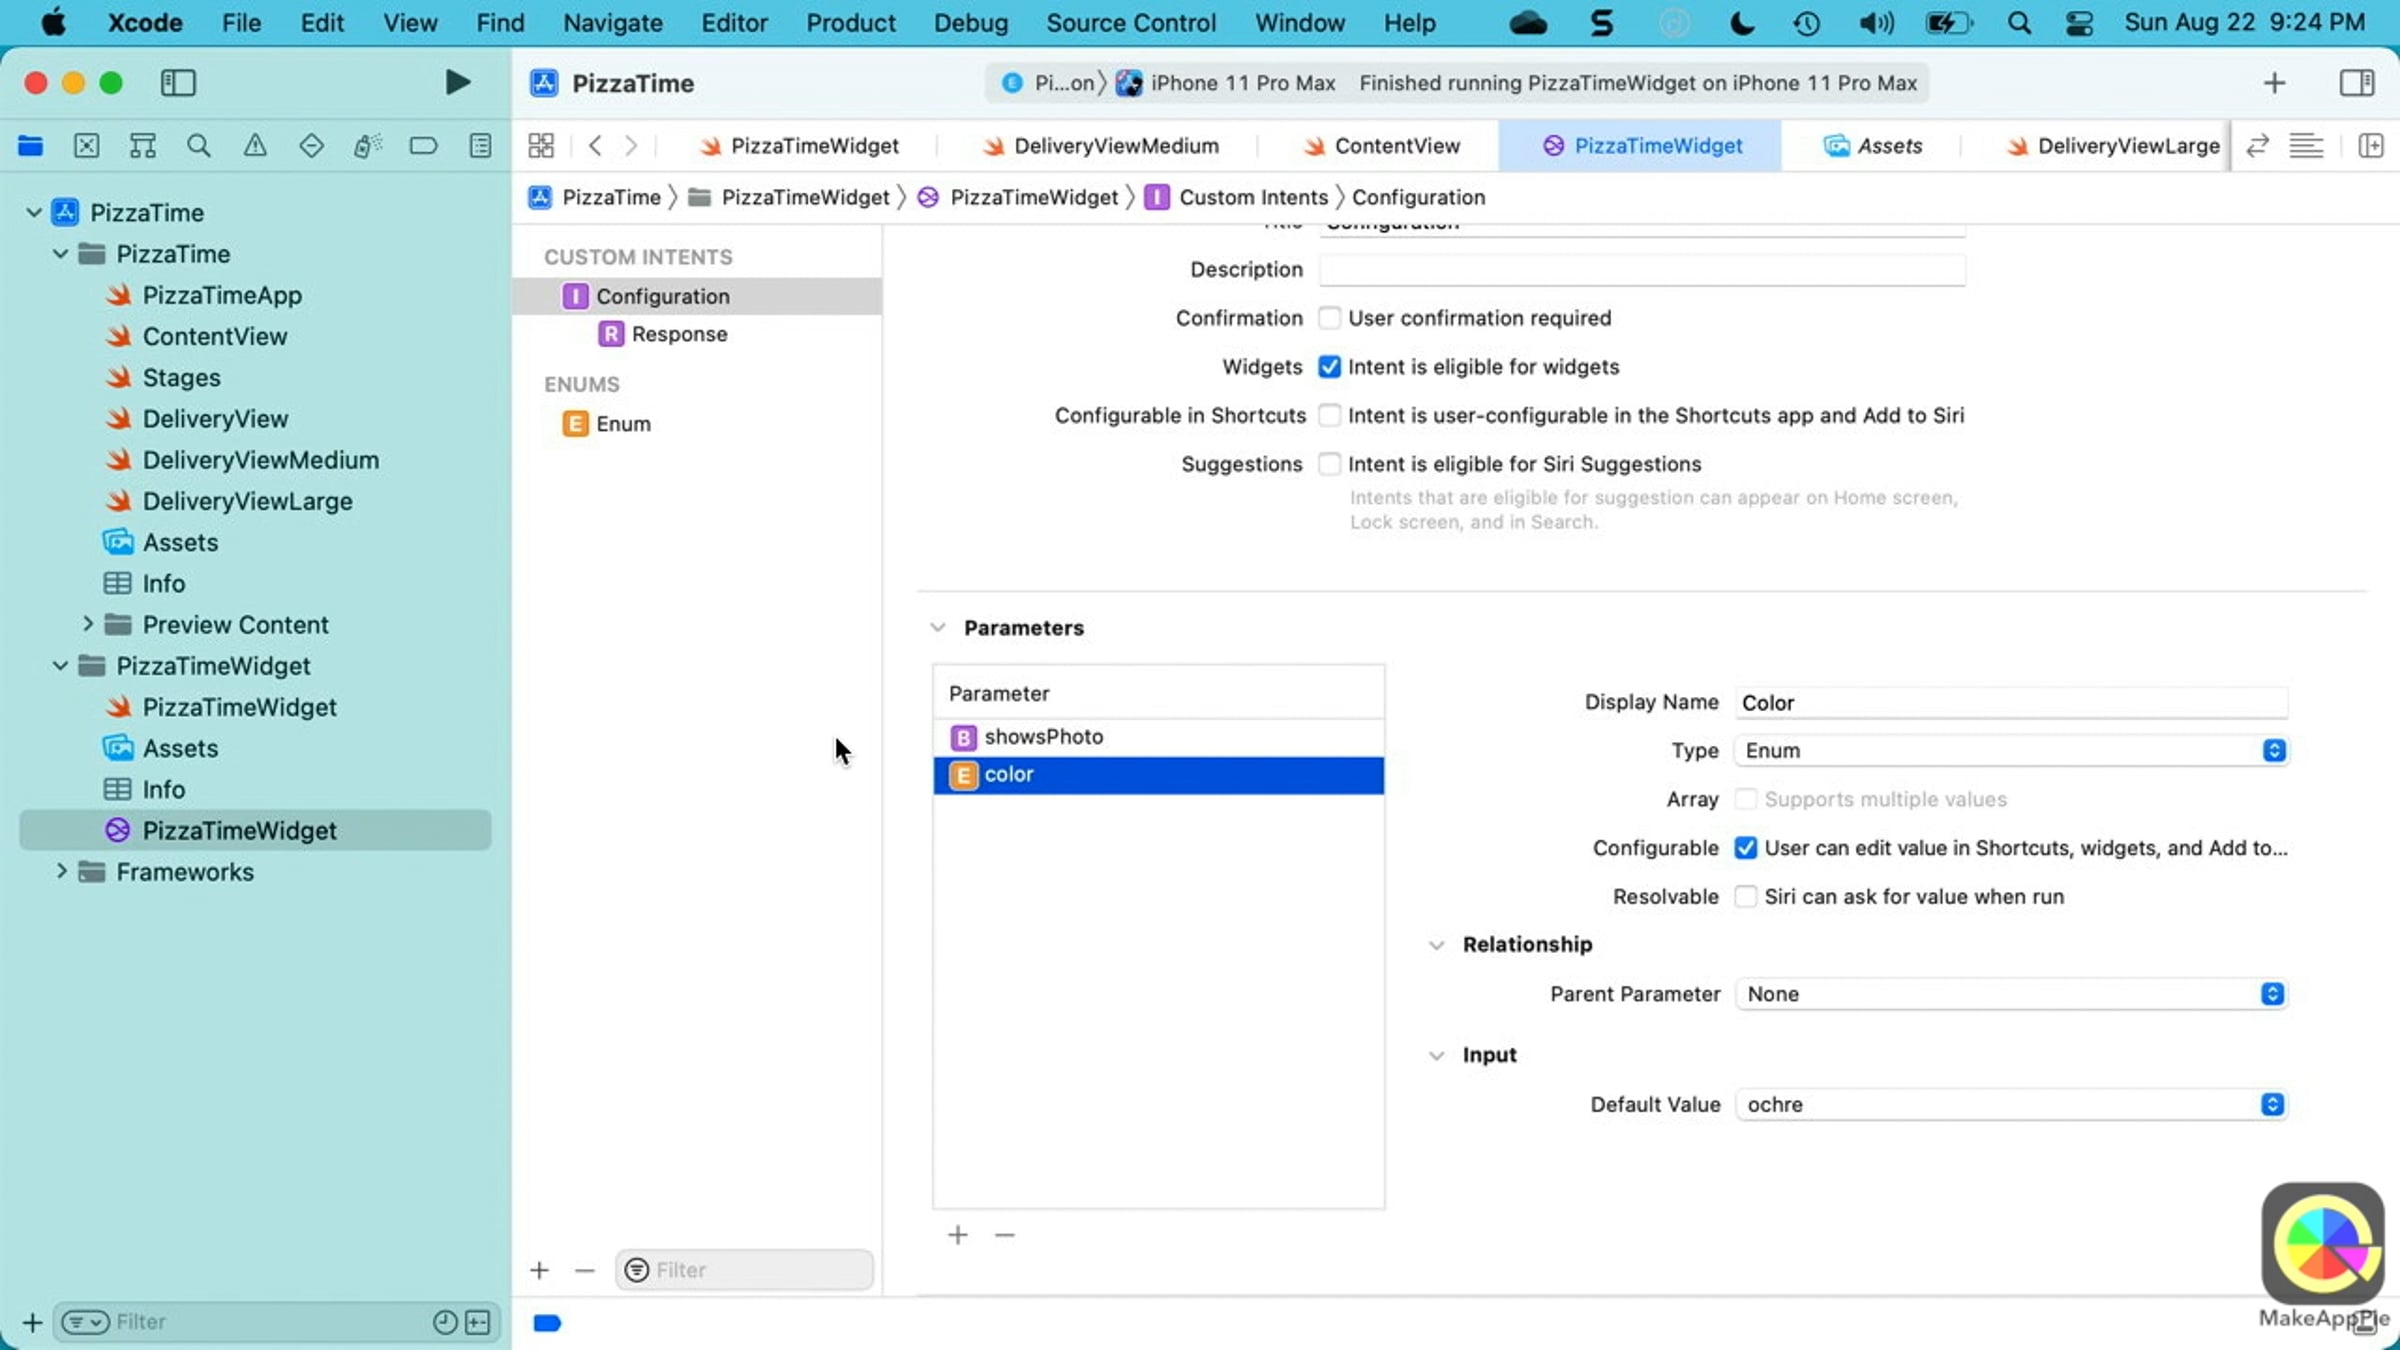This screenshot has height=1350, width=2400.
Task: Open the breakpoint navigator icon
Action: coord(423,146)
